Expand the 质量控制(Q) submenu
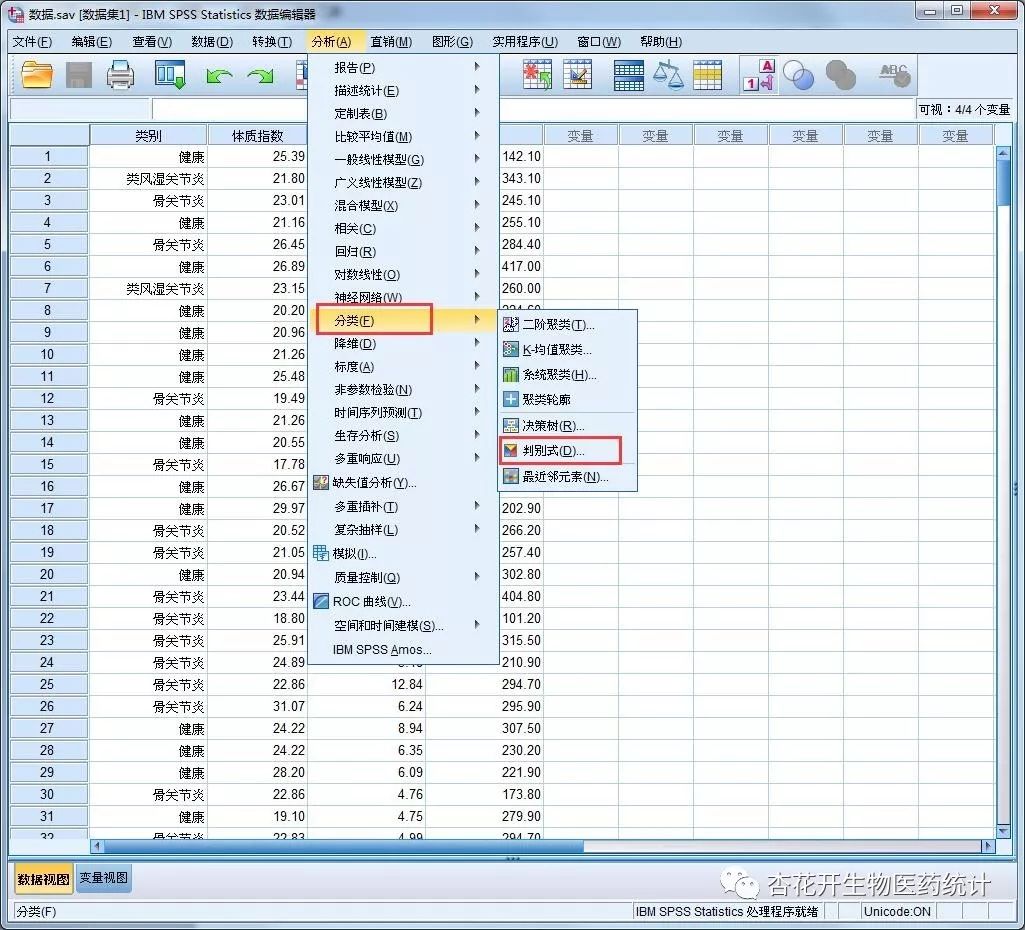 (403, 578)
